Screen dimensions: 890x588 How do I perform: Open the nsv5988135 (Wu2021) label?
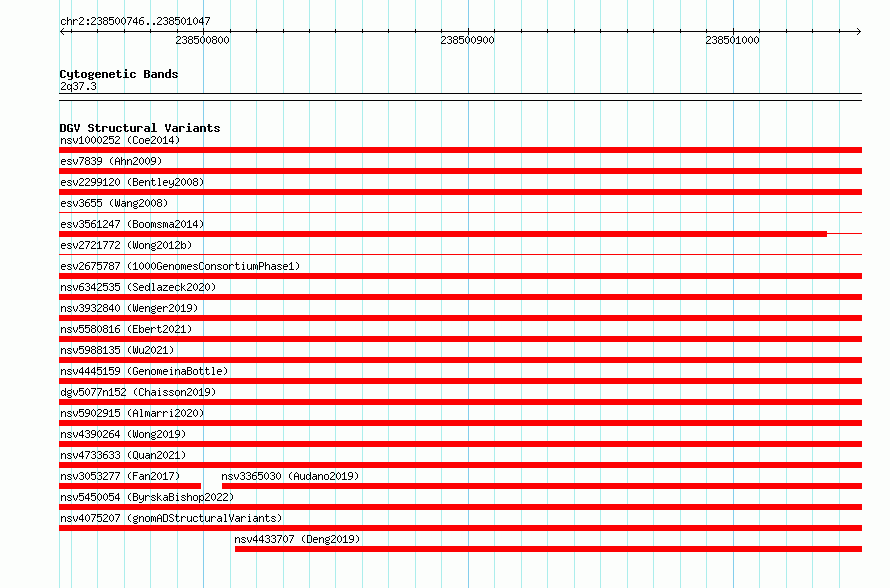pos(117,350)
